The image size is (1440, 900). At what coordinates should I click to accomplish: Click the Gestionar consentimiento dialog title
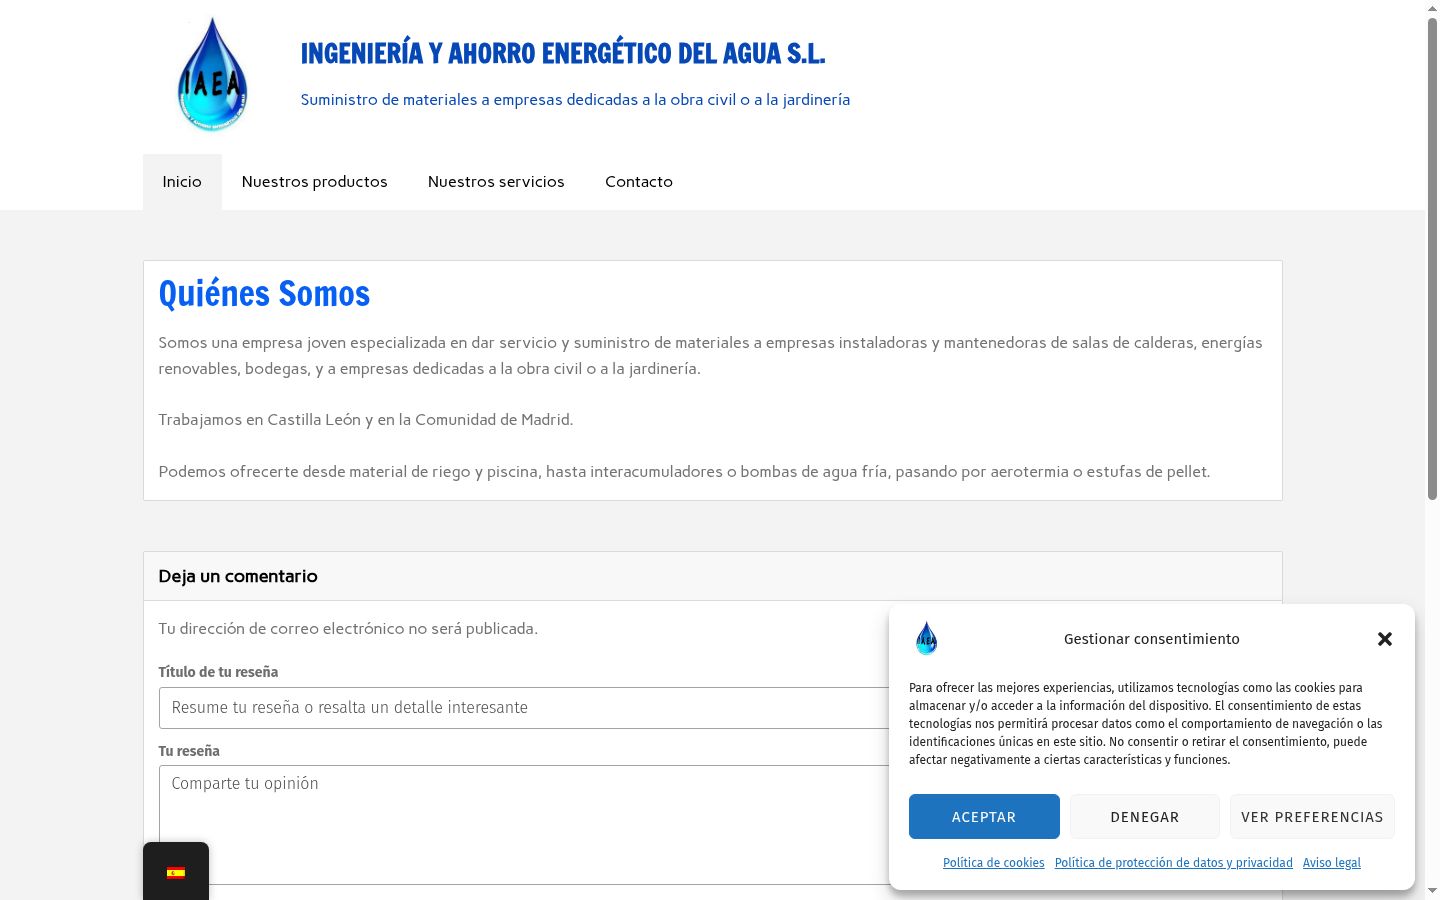click(x=1152, y=639)
